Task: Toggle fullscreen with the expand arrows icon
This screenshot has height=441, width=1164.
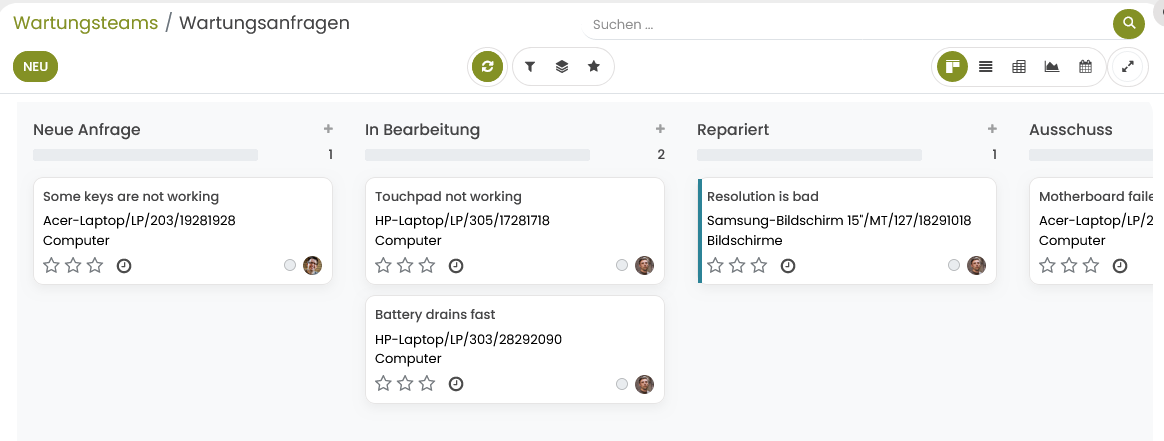Action: coord(1128,67)
